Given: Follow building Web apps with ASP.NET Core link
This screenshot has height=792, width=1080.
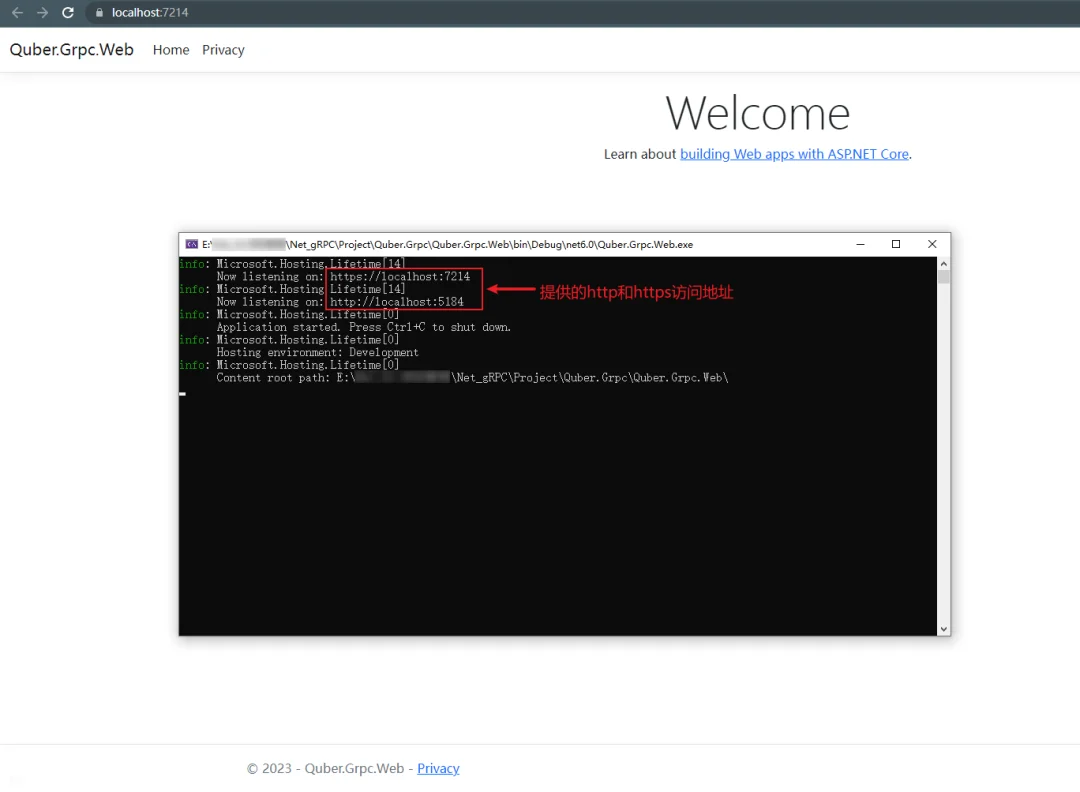Looking at the screenshot, I should coord(794,154).
